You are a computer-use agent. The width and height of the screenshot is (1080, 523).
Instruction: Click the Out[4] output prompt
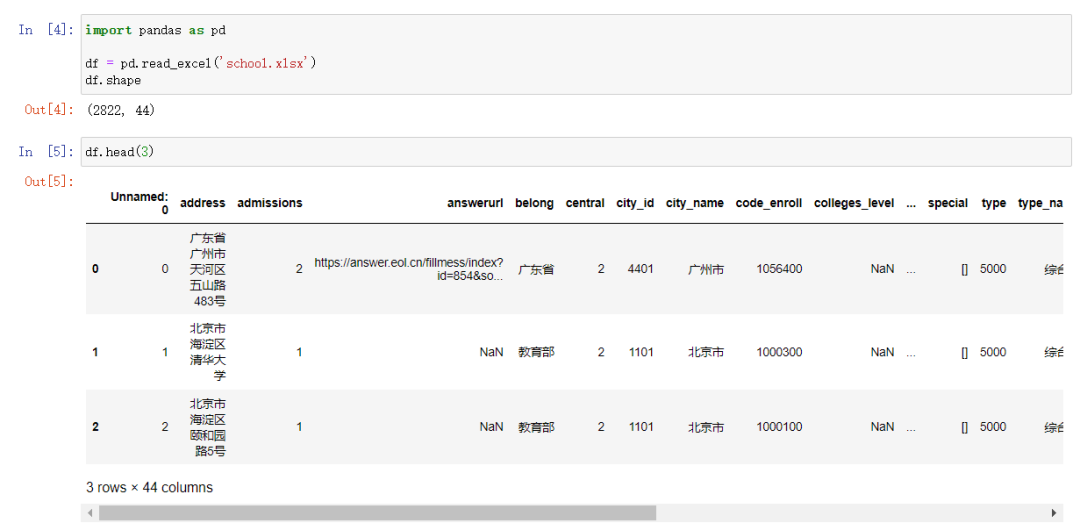click(49, 110)
